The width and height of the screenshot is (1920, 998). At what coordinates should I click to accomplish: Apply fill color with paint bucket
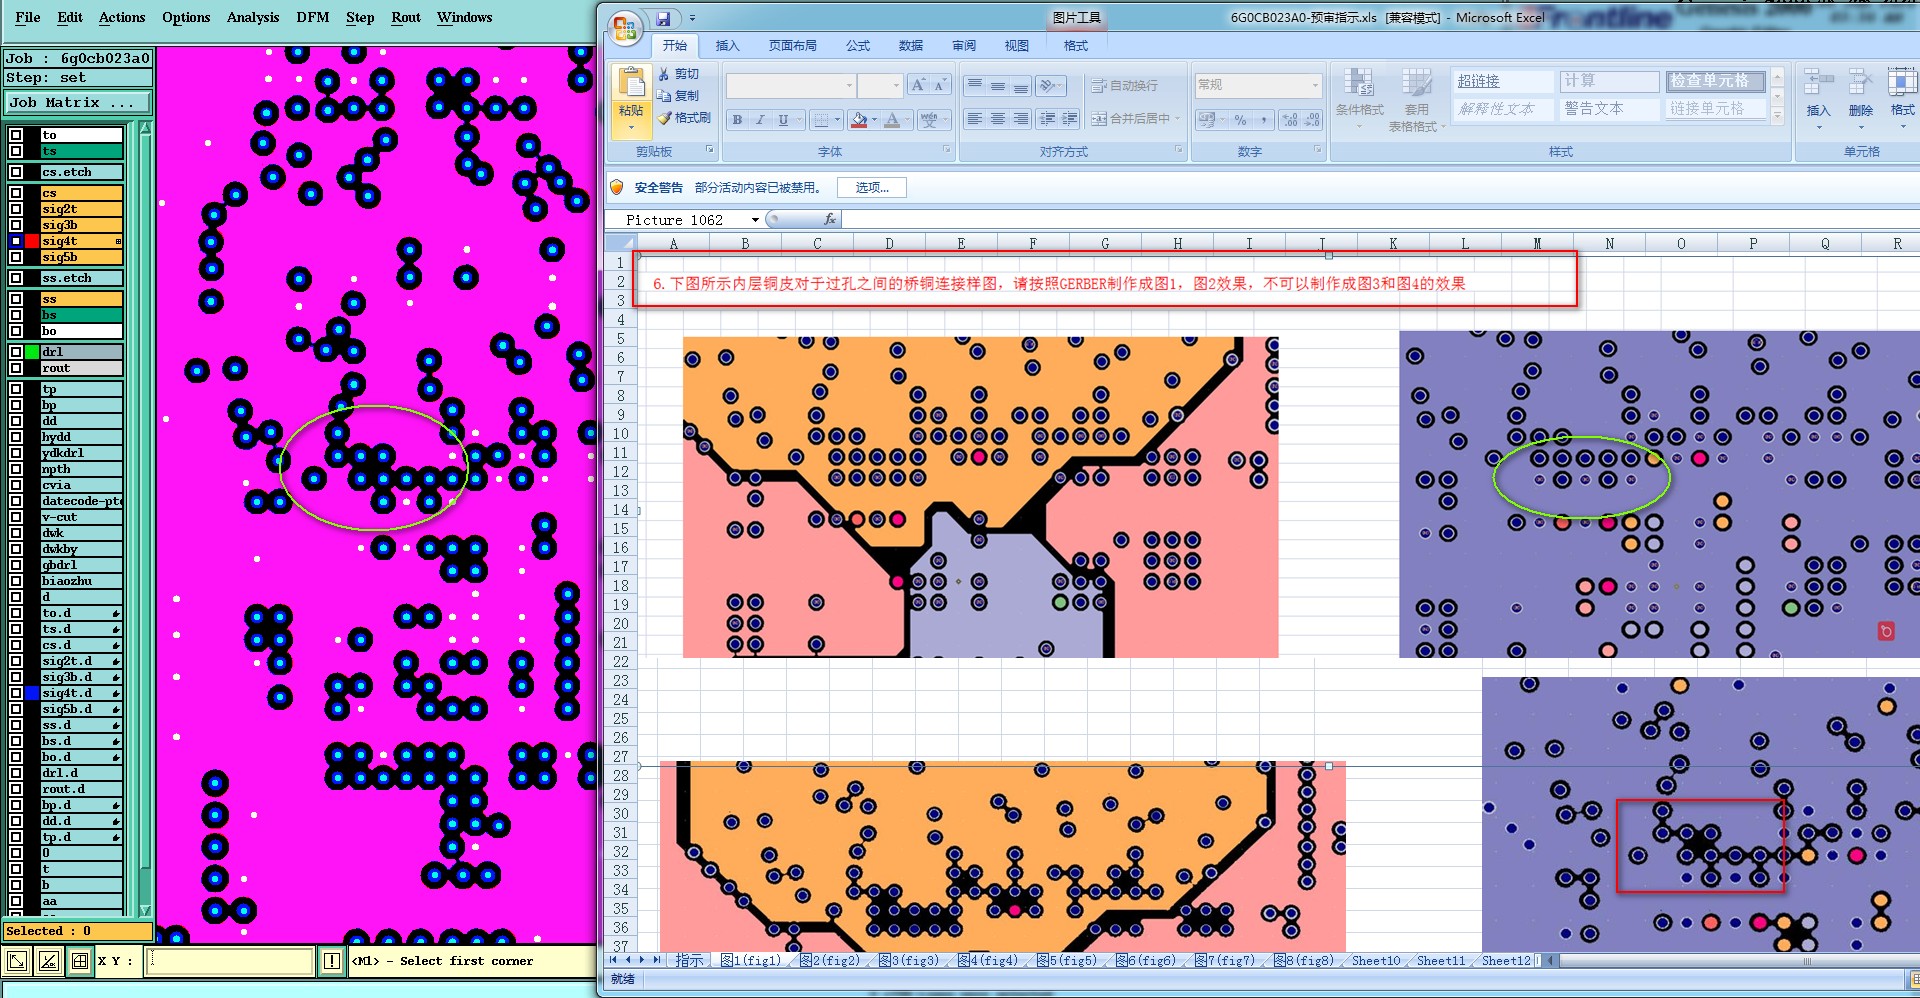coord(858,120)
